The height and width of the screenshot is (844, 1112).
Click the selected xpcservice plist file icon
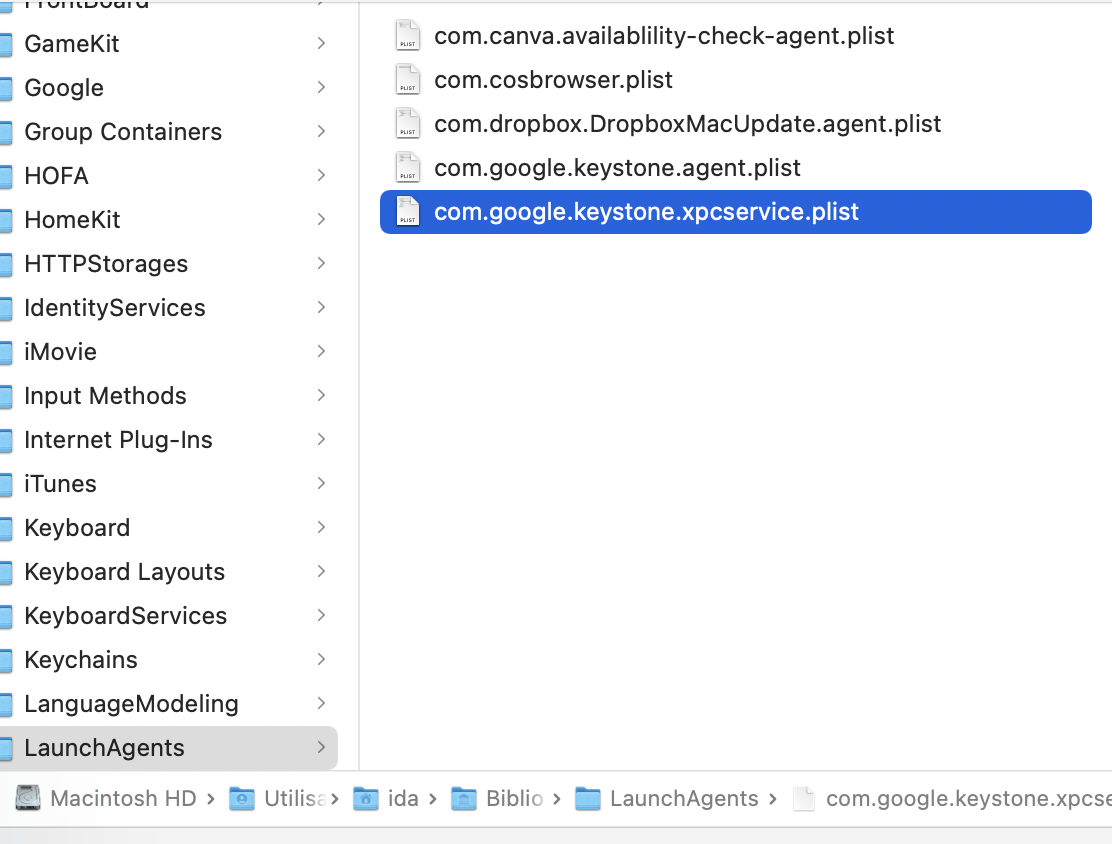coord(407,212)
